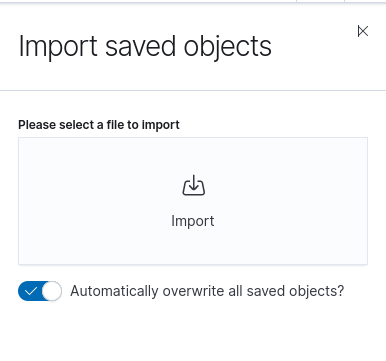Click the checkmark inside the blue switch
386x361 pixels.
(31, 291)
